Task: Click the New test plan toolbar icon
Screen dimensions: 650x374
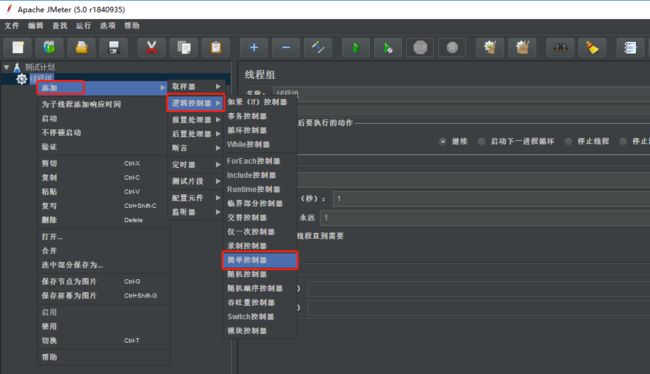Action: 18,48
